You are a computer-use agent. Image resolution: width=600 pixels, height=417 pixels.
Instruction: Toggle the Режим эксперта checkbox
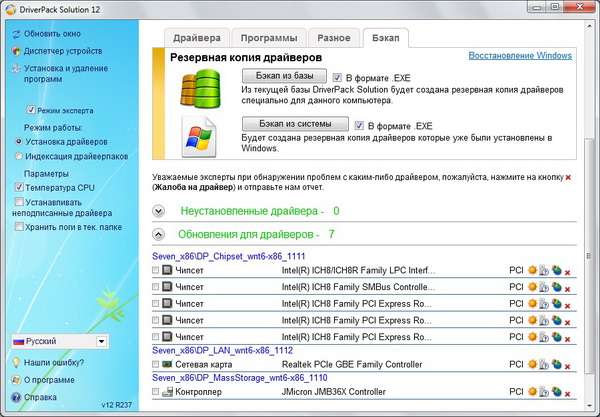(x=30, y=112)
